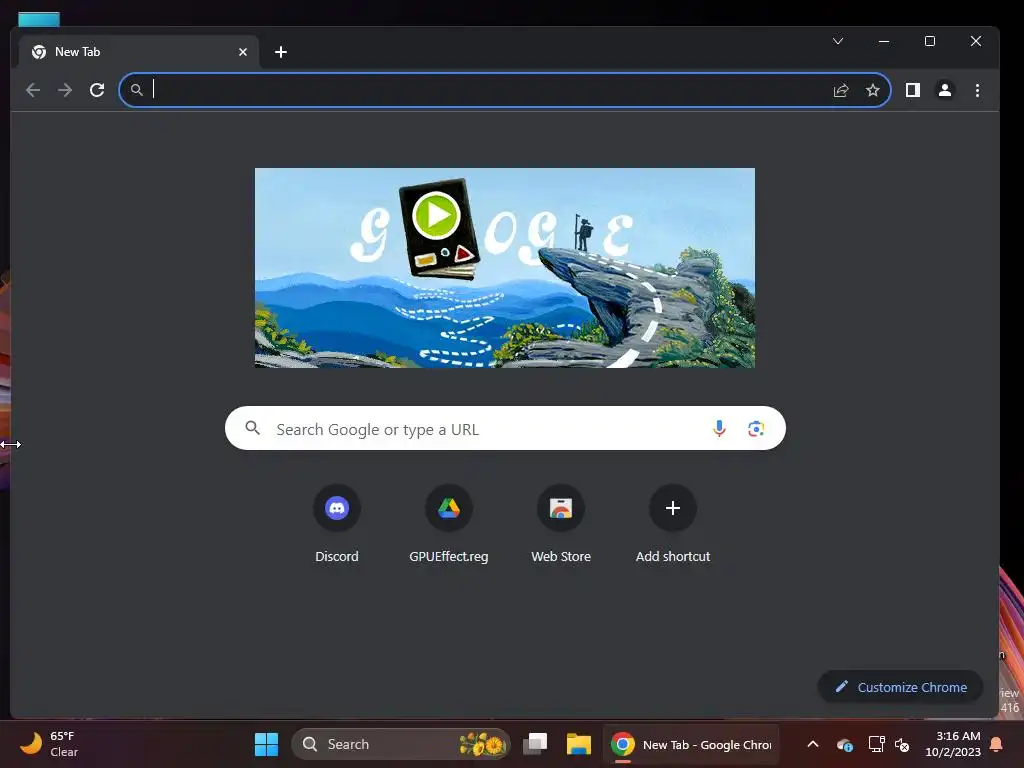Click the address bar search magnifier icon
This screenshot has width=1024, height=768.
tap(136, 90)
